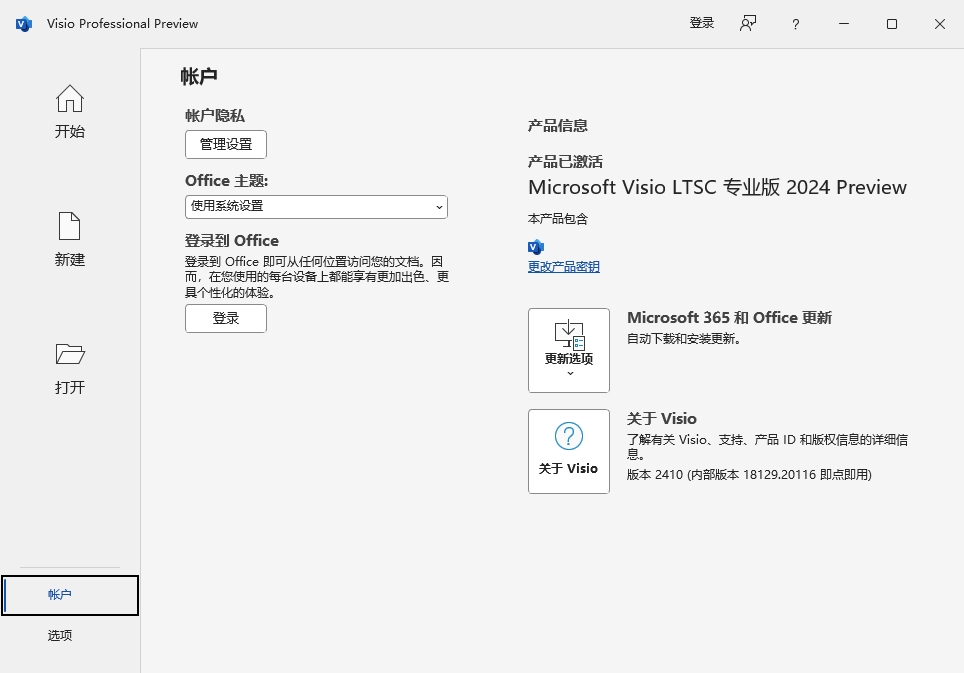This screenshot has width=964, height=673.
Task: Click the small Visio icon under 本产品包含
Action: click(535, 246)
